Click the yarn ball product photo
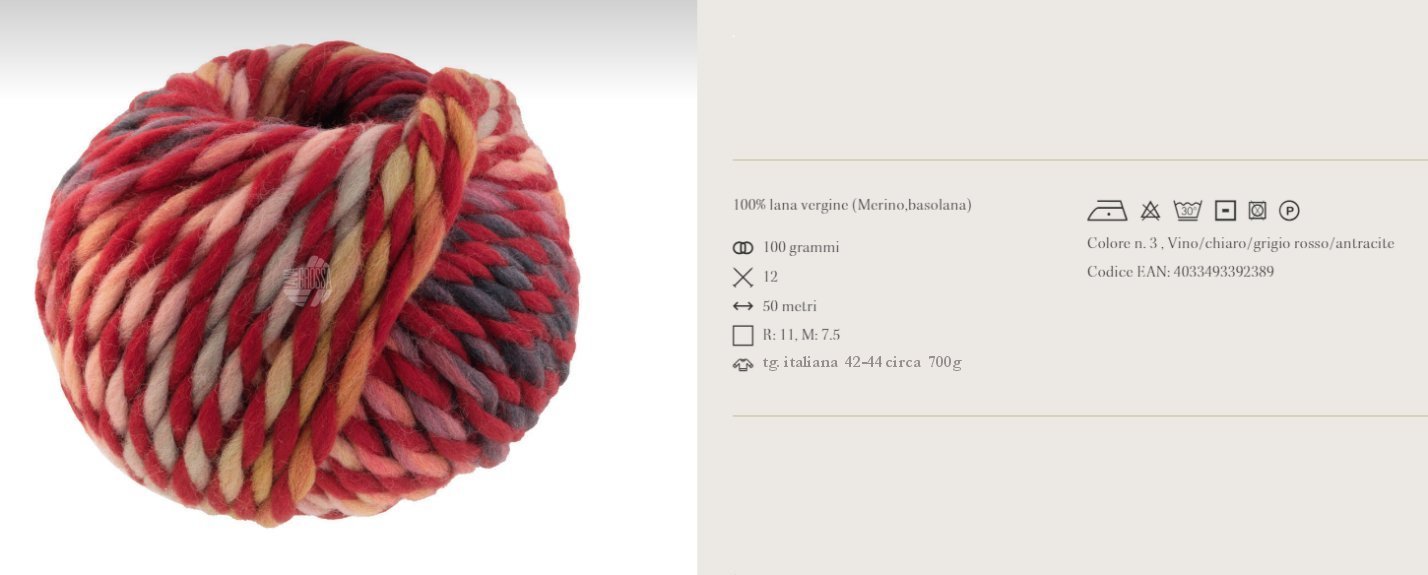 307,283
